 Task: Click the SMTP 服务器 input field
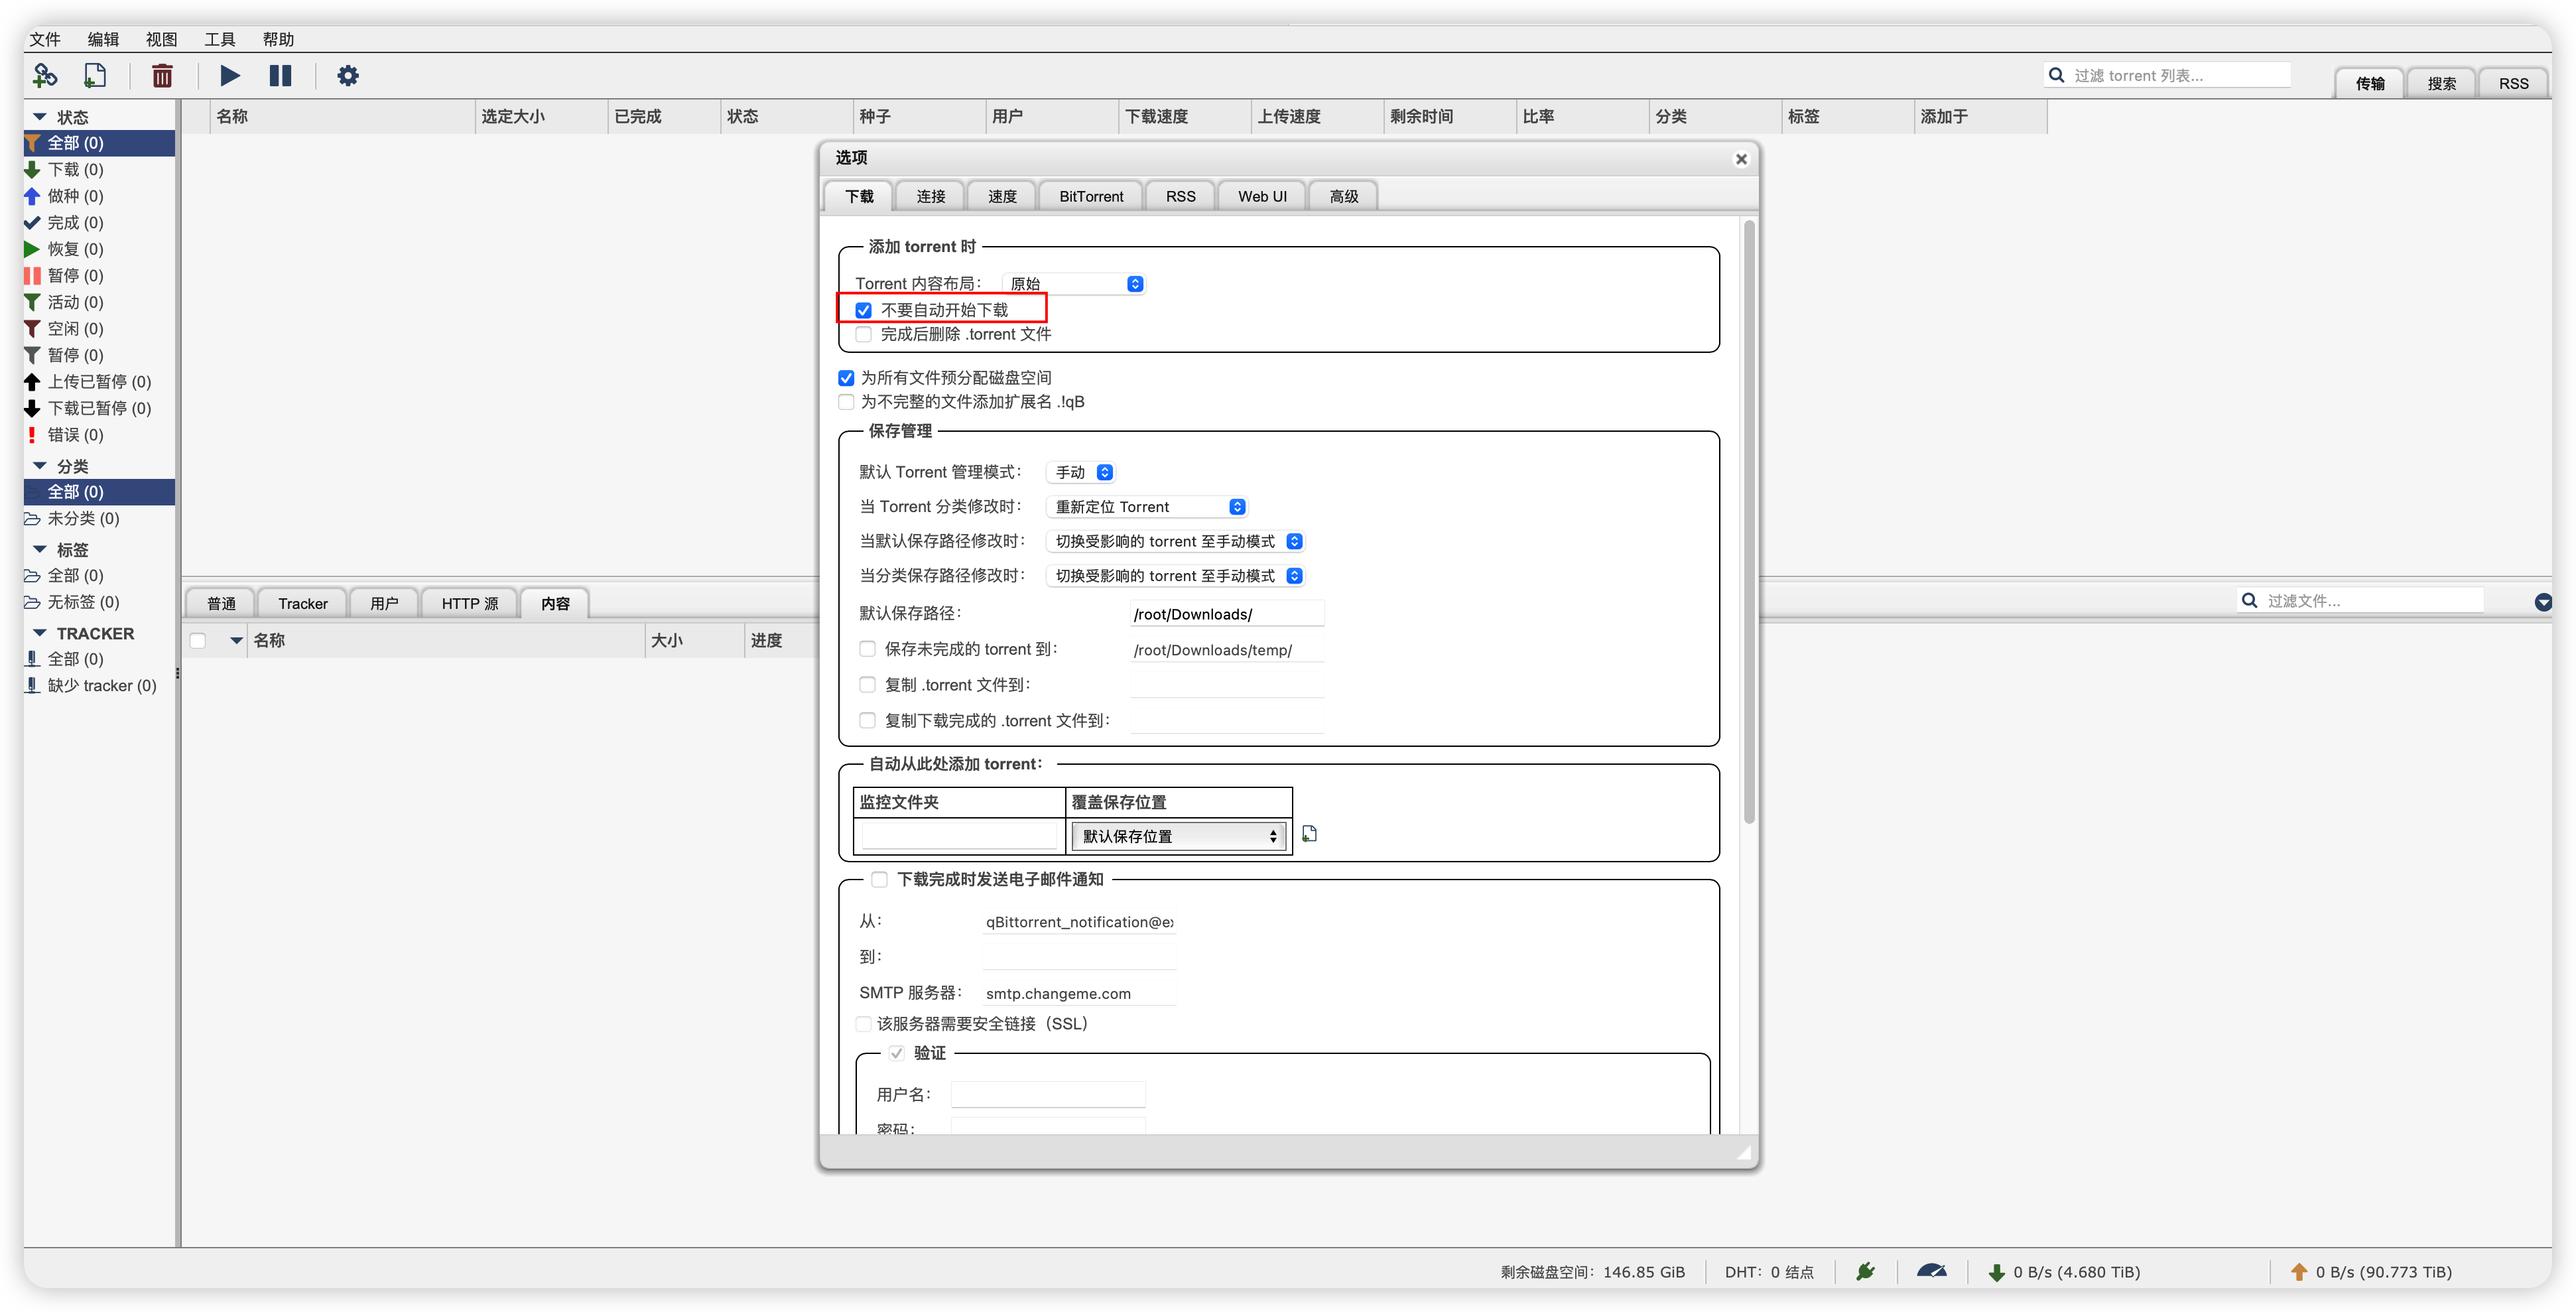pyautogui.click(x=1080, y=993)
